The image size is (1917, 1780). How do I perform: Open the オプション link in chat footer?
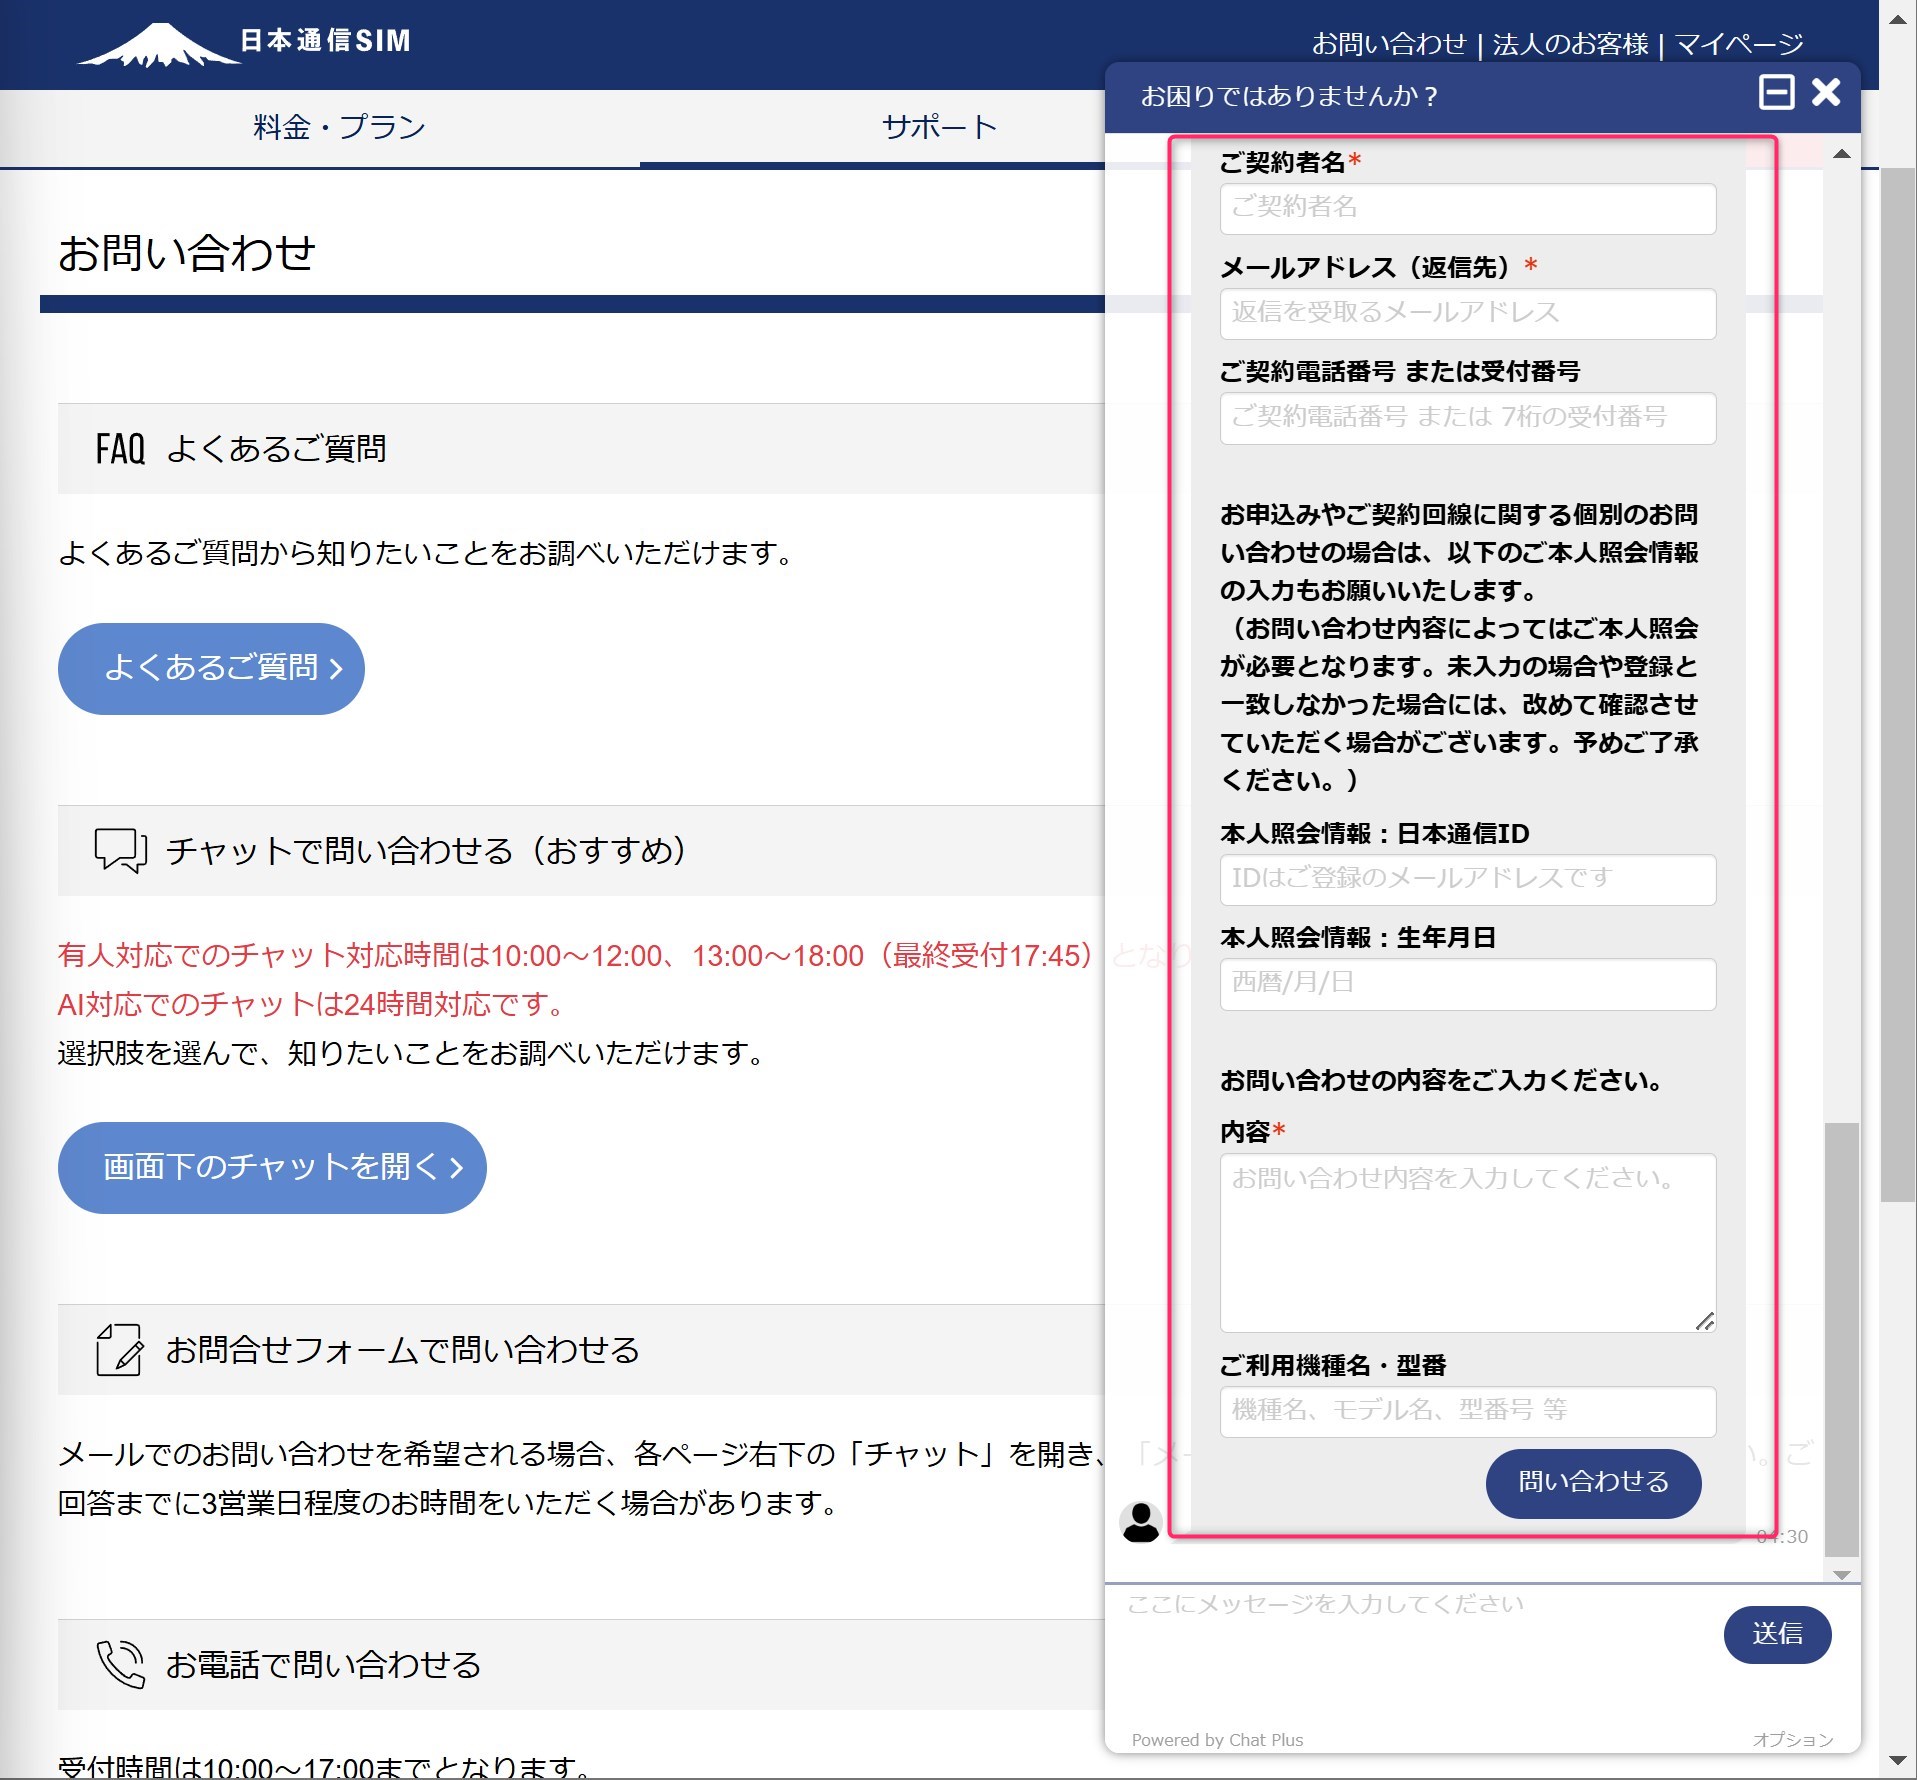pos(1792,1740)
